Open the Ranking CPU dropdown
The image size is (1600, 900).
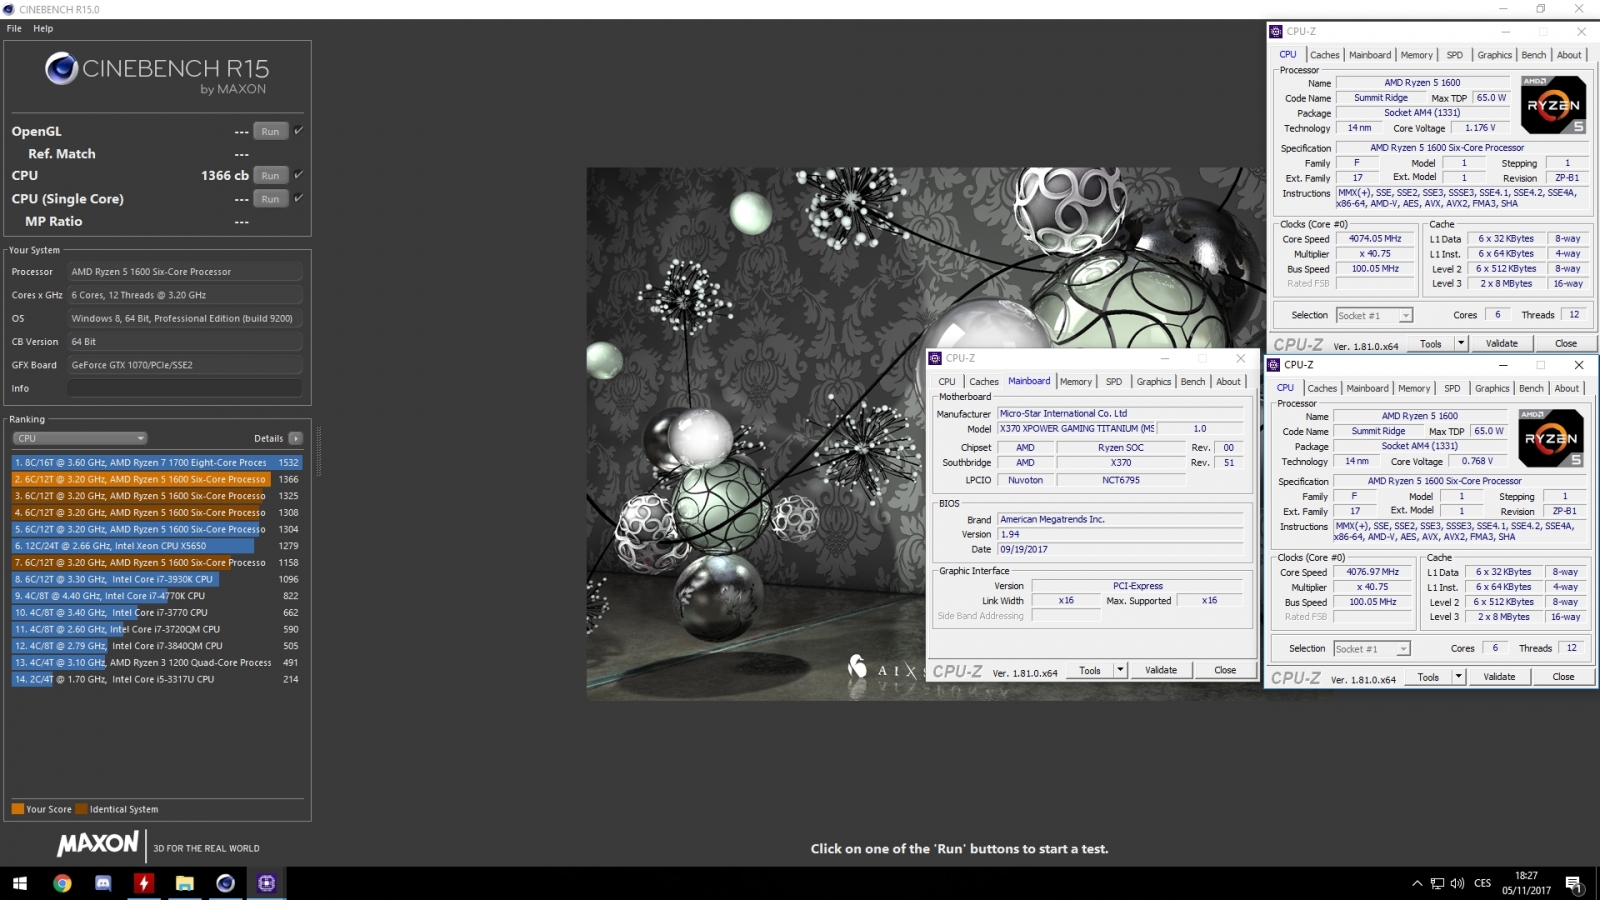click(80, 438)
